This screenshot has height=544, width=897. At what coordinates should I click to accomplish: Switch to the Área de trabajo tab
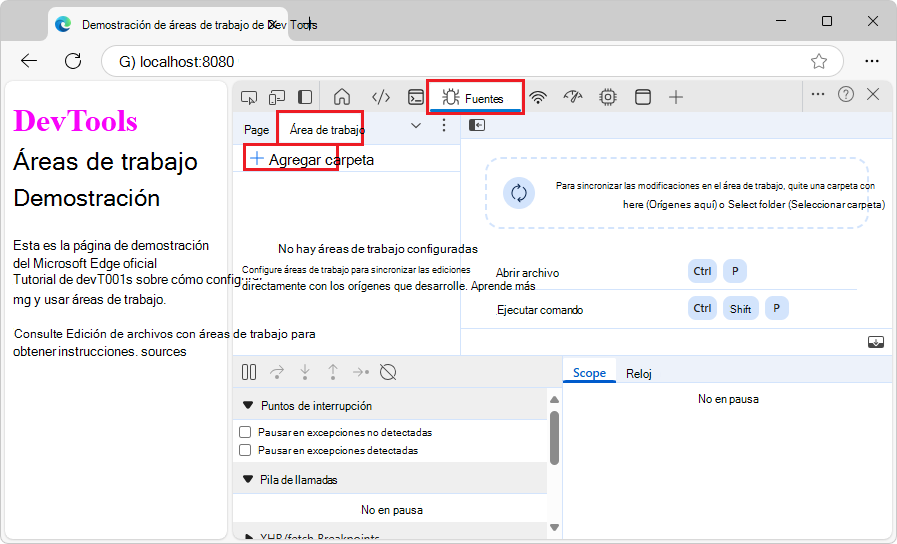coord(327,130)
